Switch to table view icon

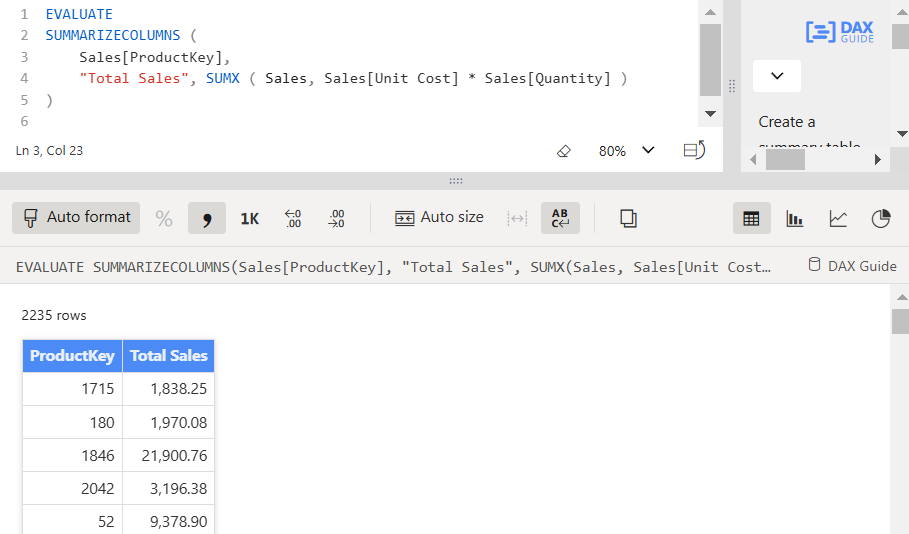(x=751, y=219)
